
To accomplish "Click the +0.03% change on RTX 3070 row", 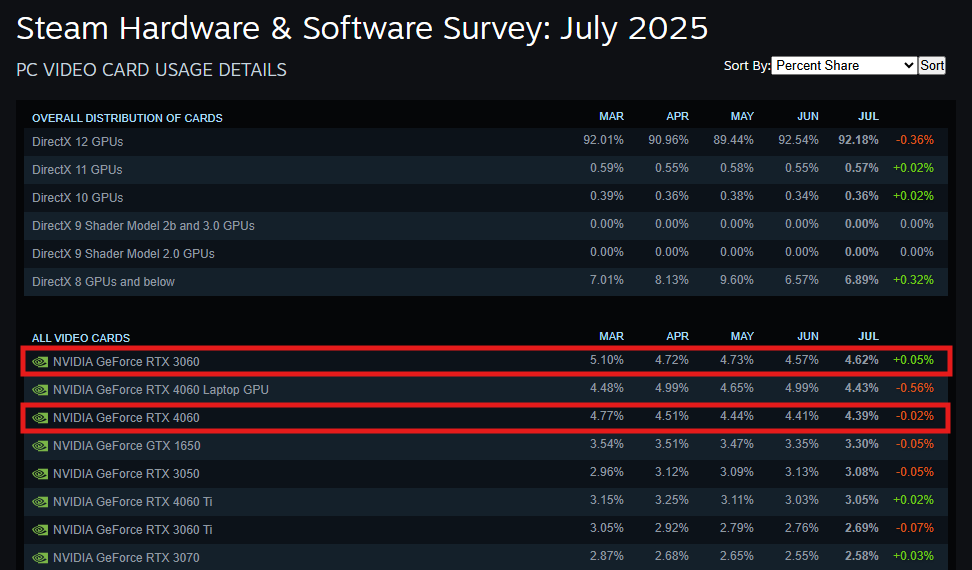I will point(913,556).
